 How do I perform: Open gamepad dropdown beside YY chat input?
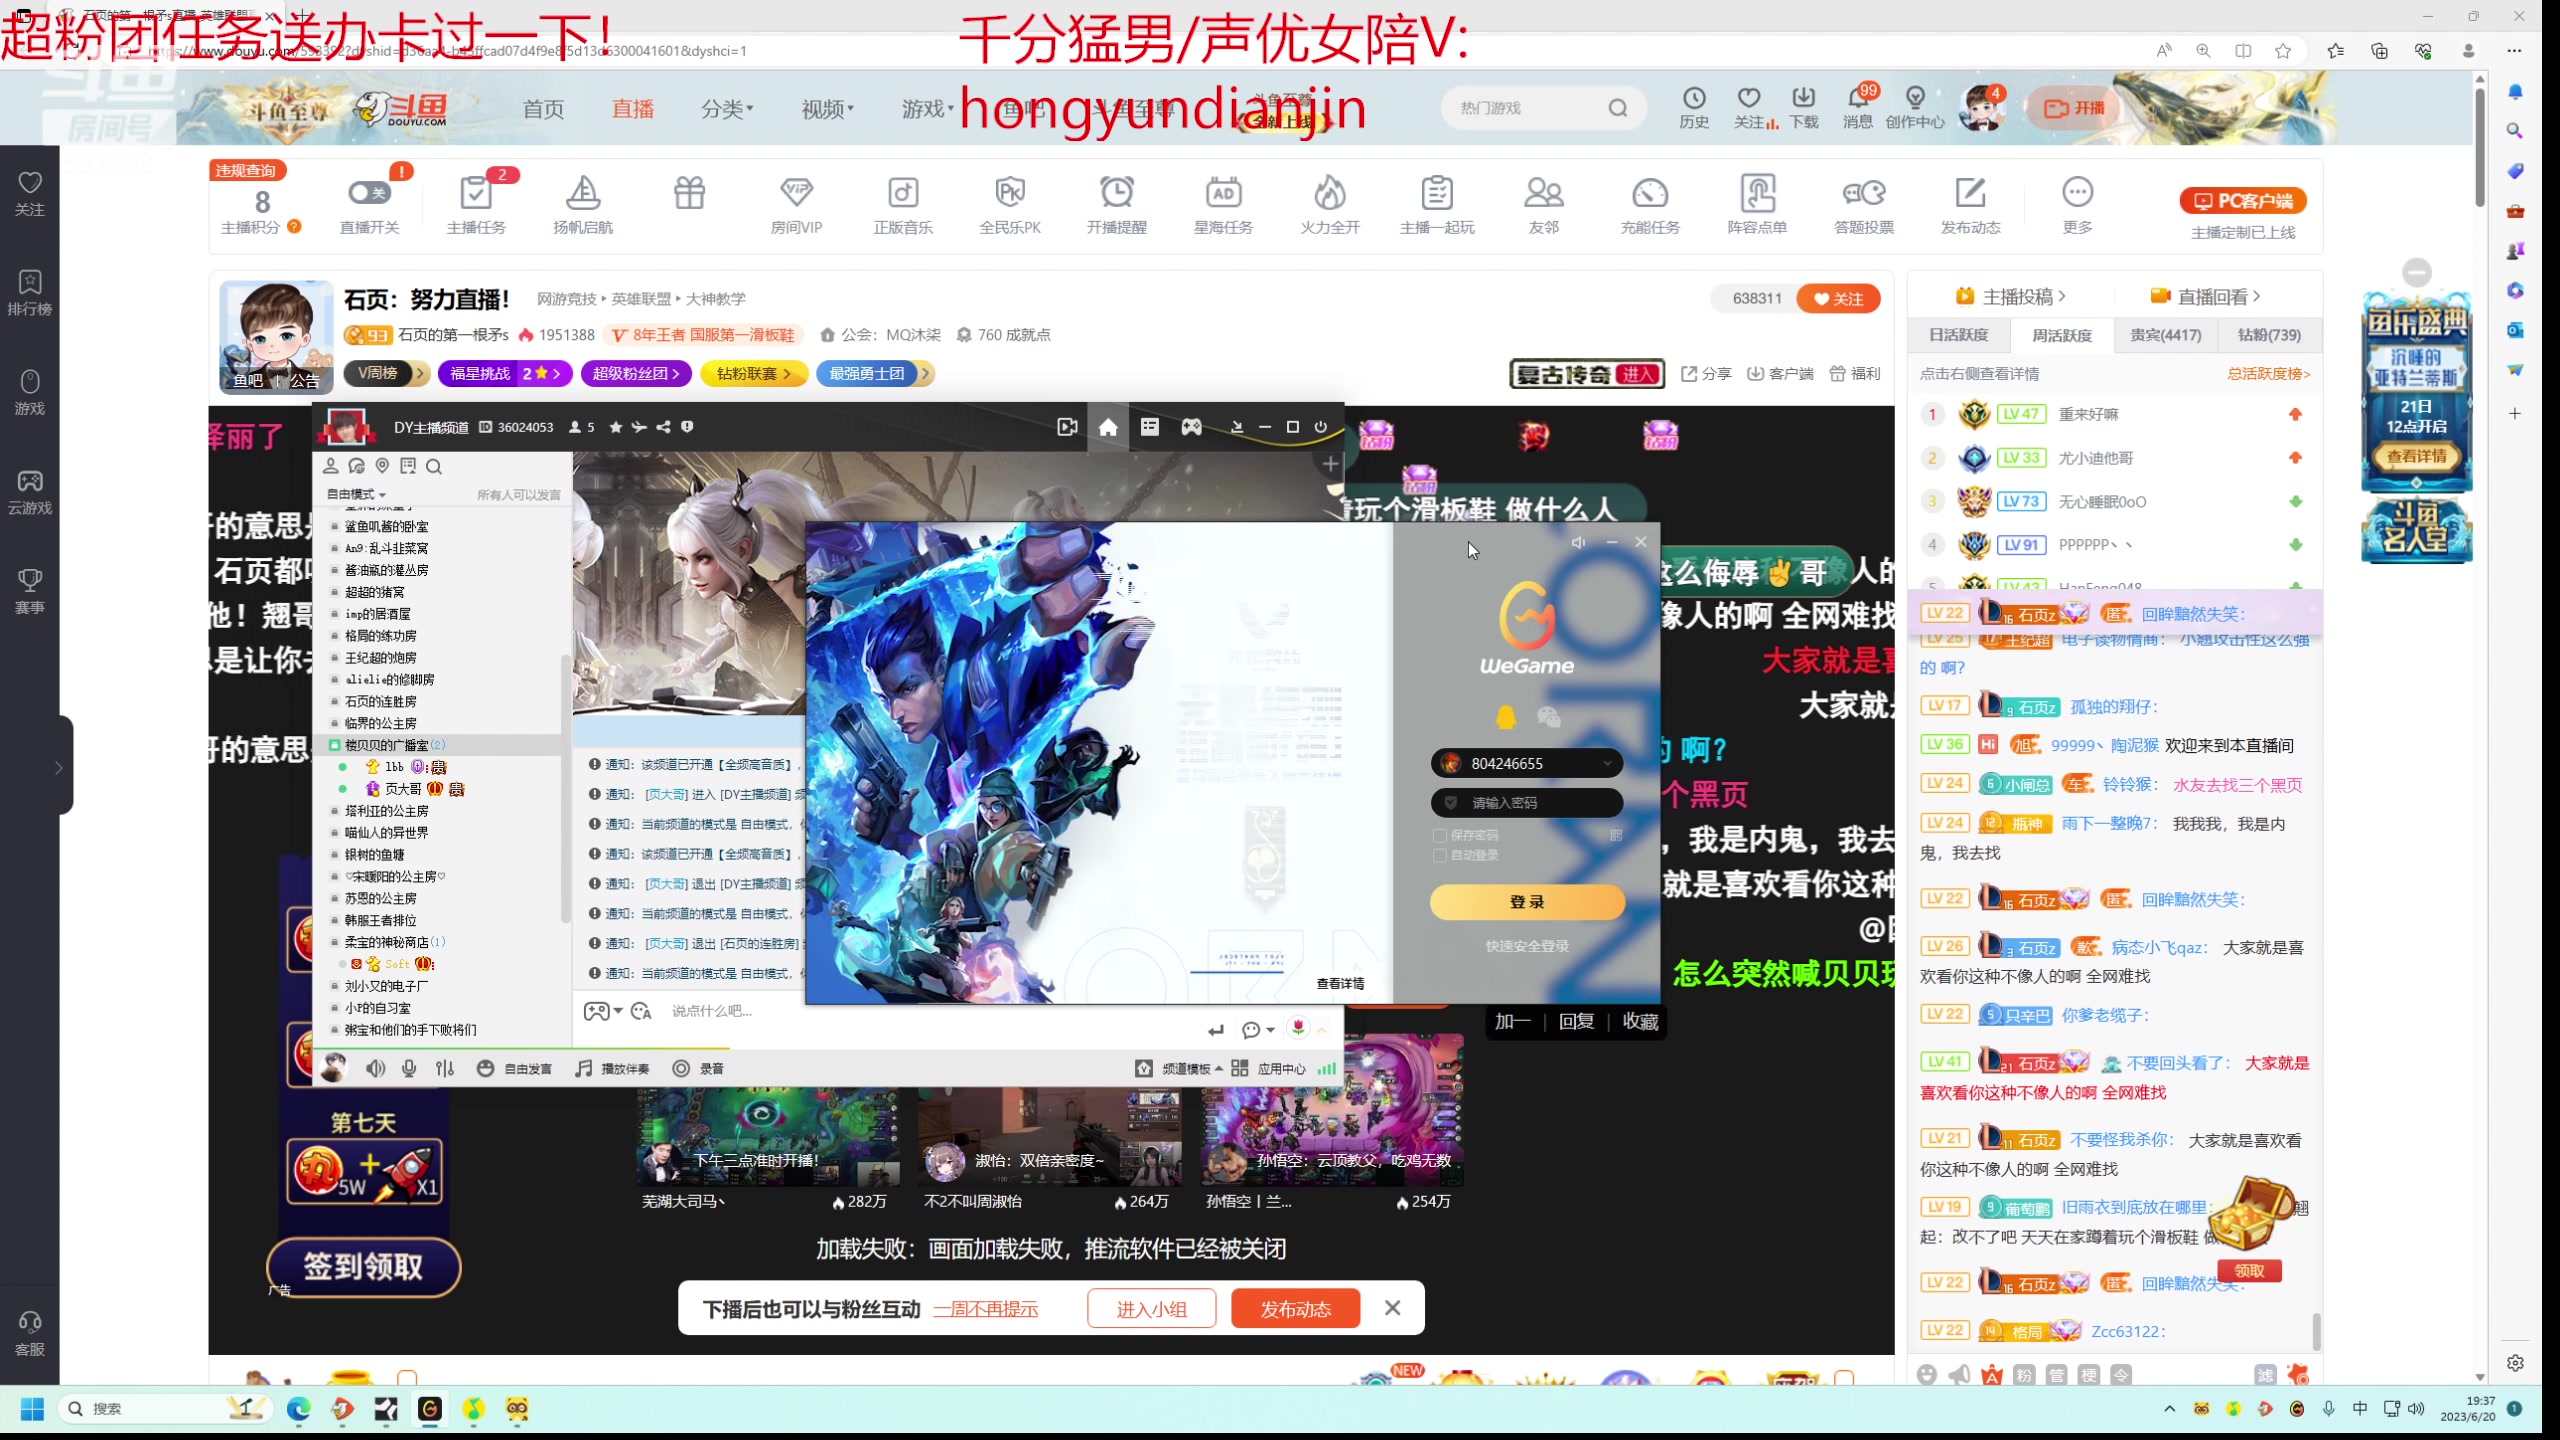603,1011
